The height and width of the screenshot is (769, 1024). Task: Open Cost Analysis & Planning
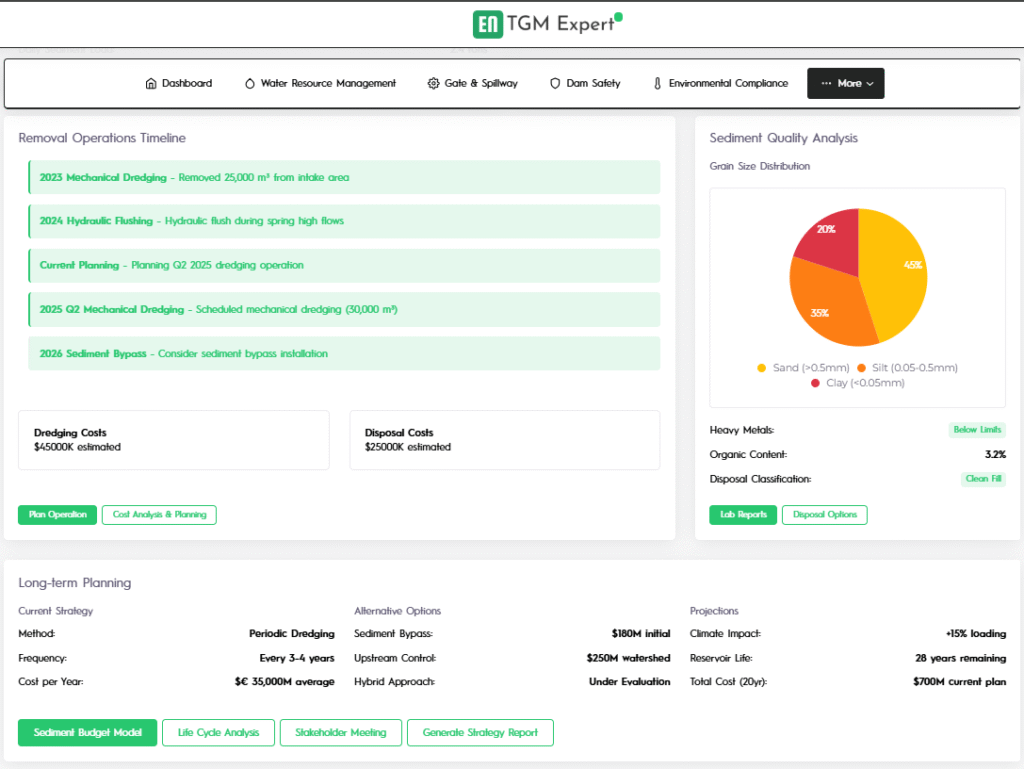point(159,515)
